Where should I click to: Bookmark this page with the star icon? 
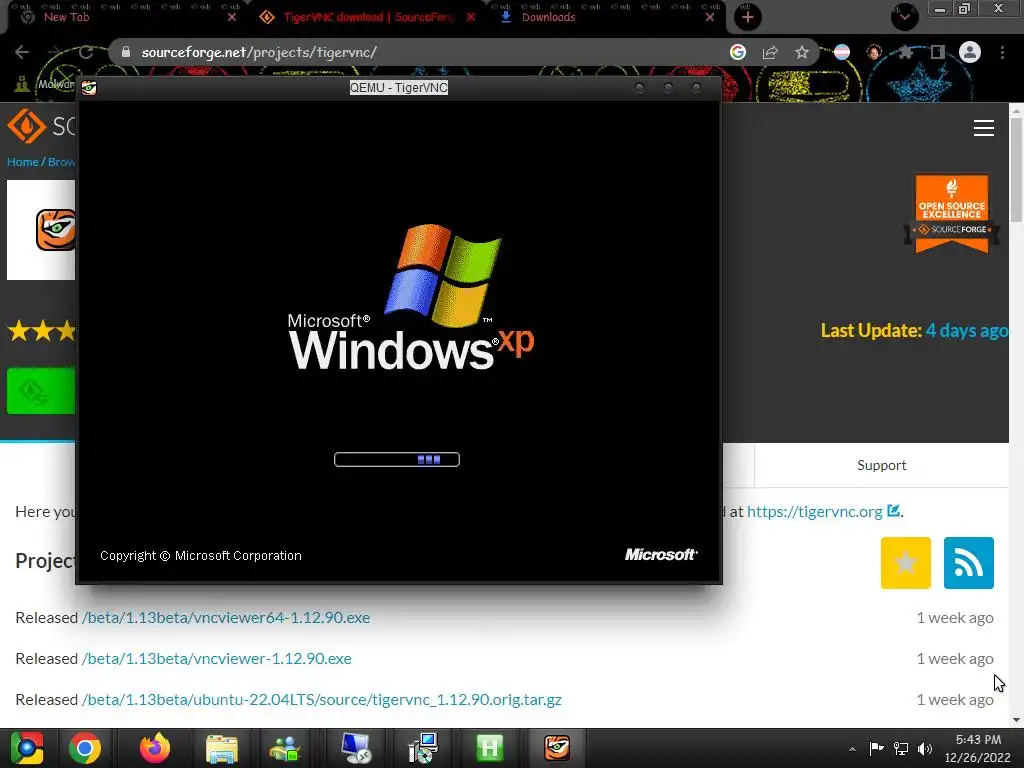coord(802,52)
